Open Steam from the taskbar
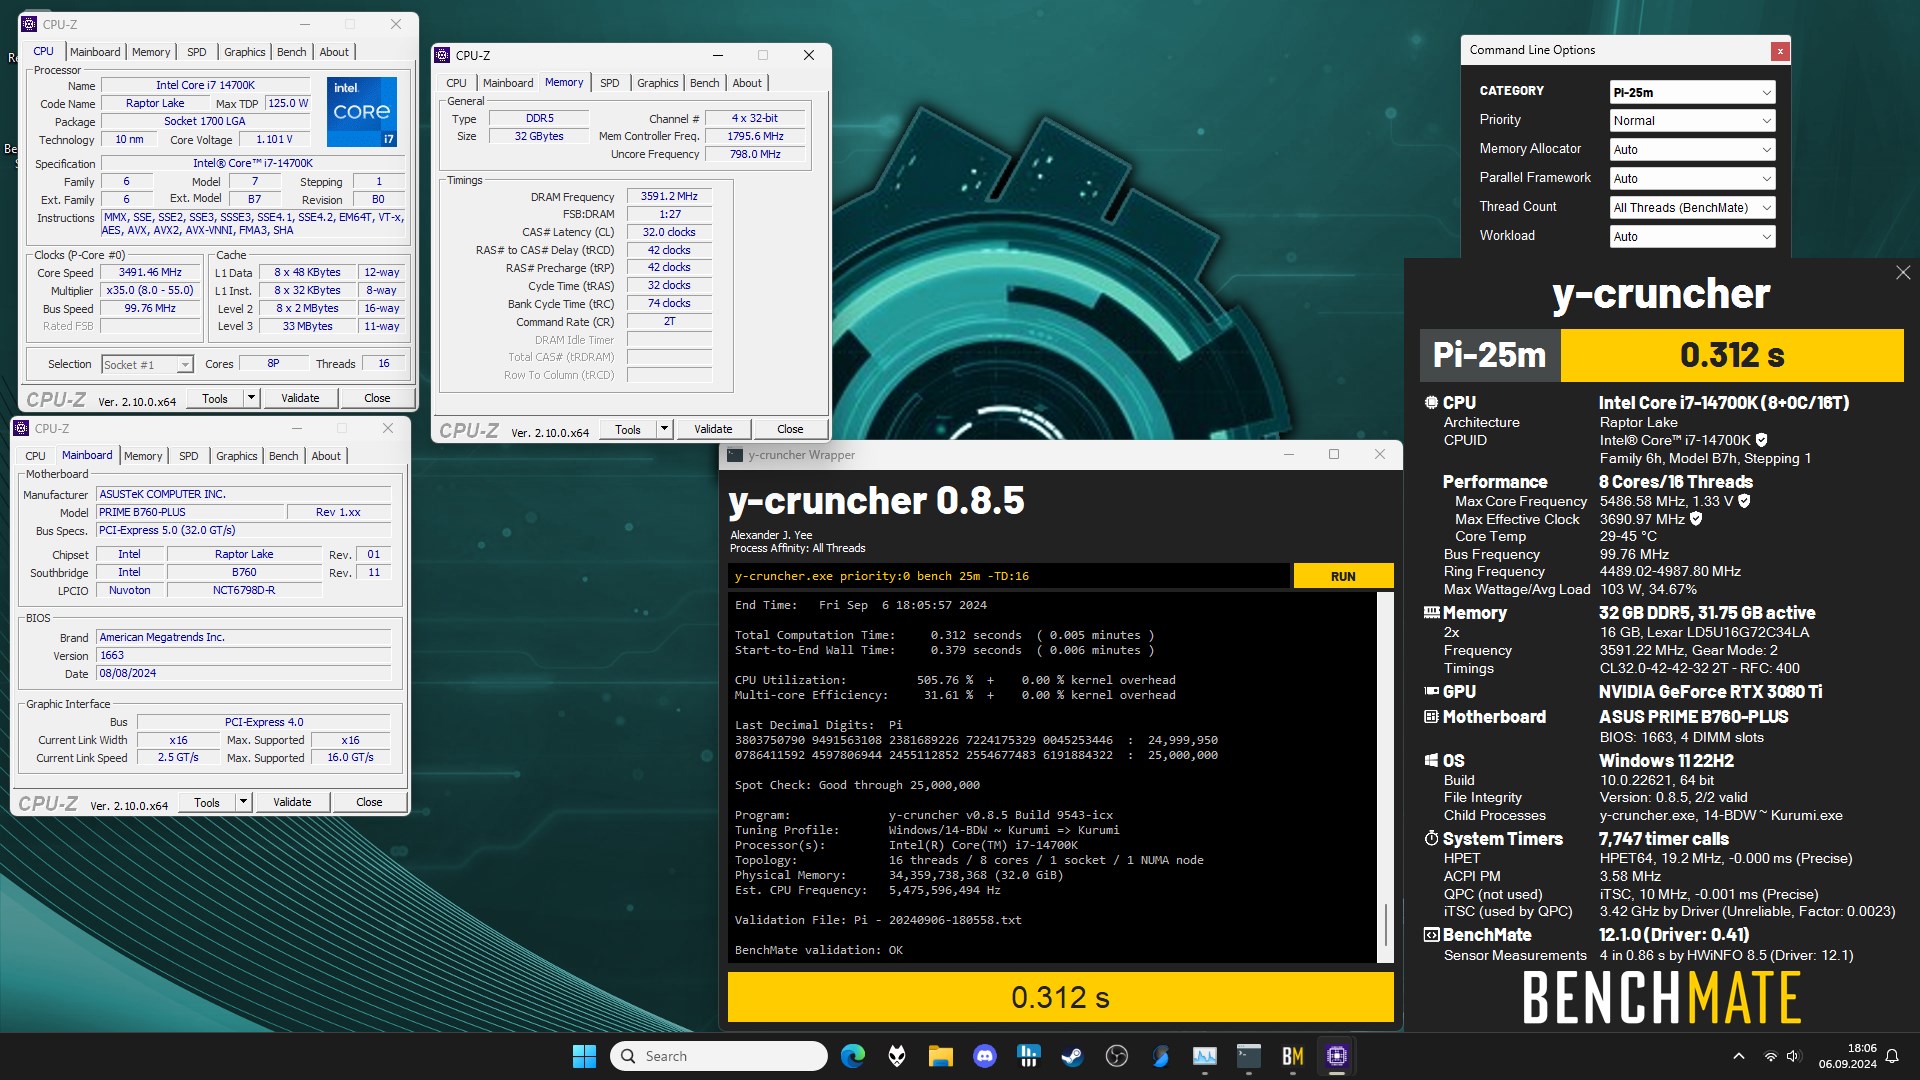 point(1073,1056)
